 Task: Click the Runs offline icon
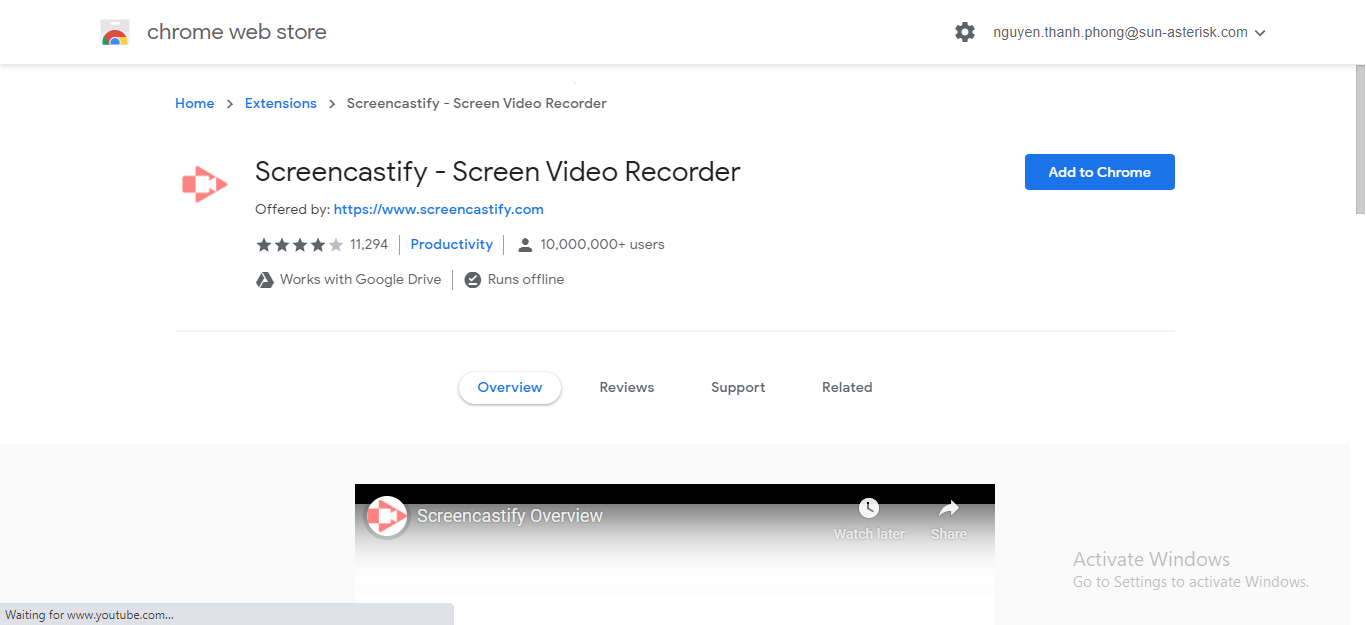[x=473, y=280]
